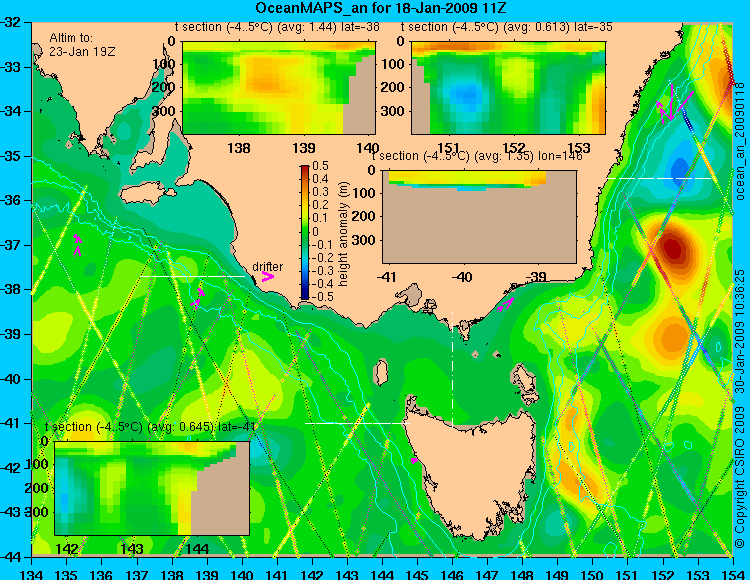
Task: Click the white dashed section line at longitude 146
Action: [x=452, y=369]
